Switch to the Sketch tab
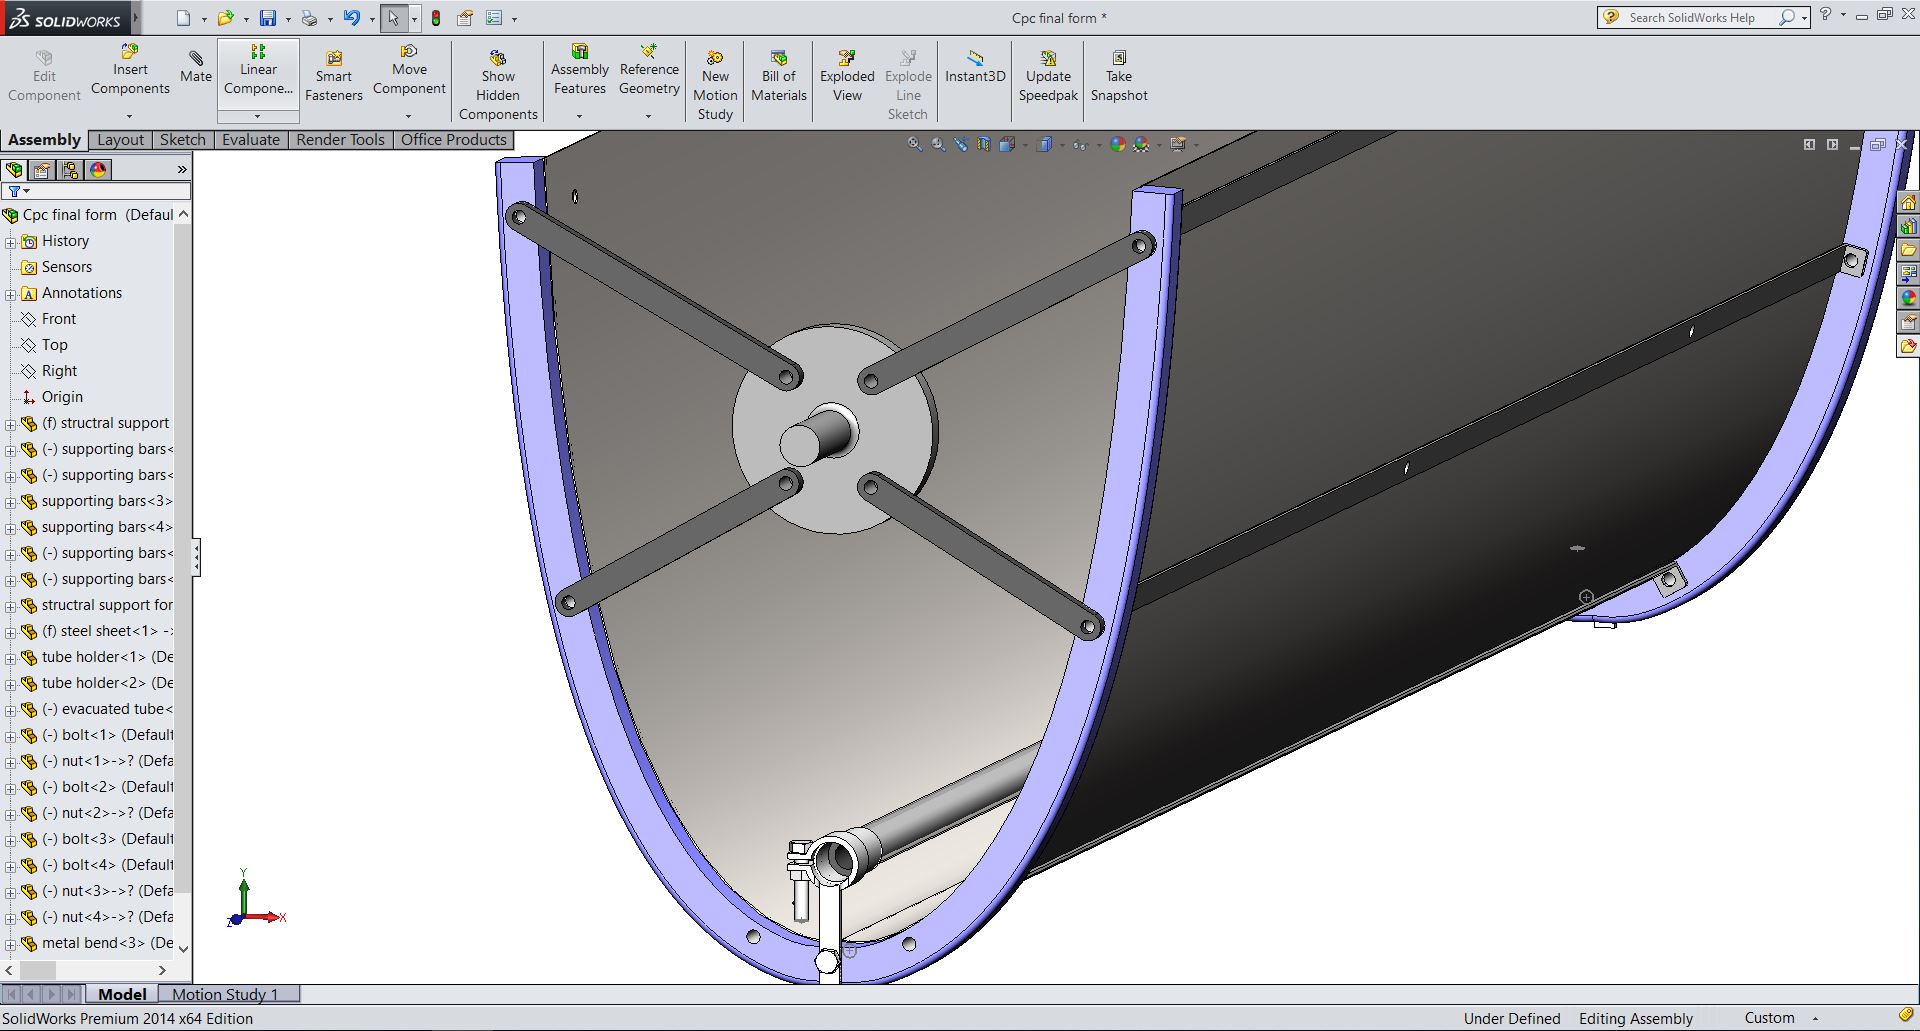 [182, 140]
